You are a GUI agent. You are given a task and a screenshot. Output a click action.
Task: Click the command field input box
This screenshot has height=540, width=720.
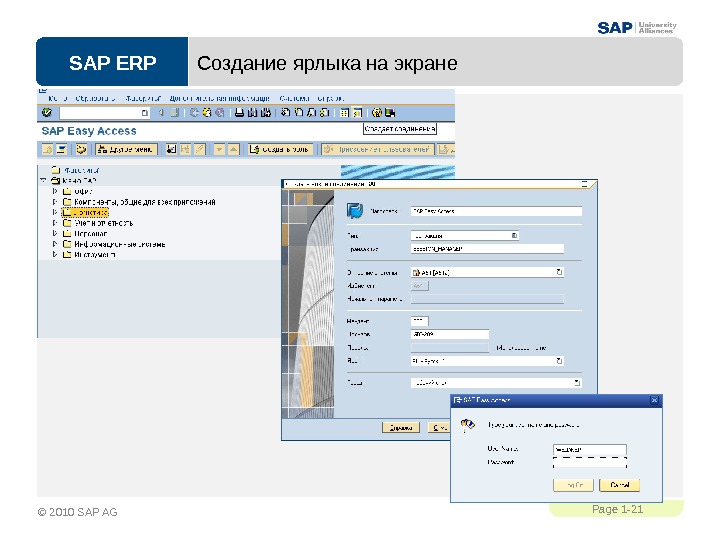(104, 112)
